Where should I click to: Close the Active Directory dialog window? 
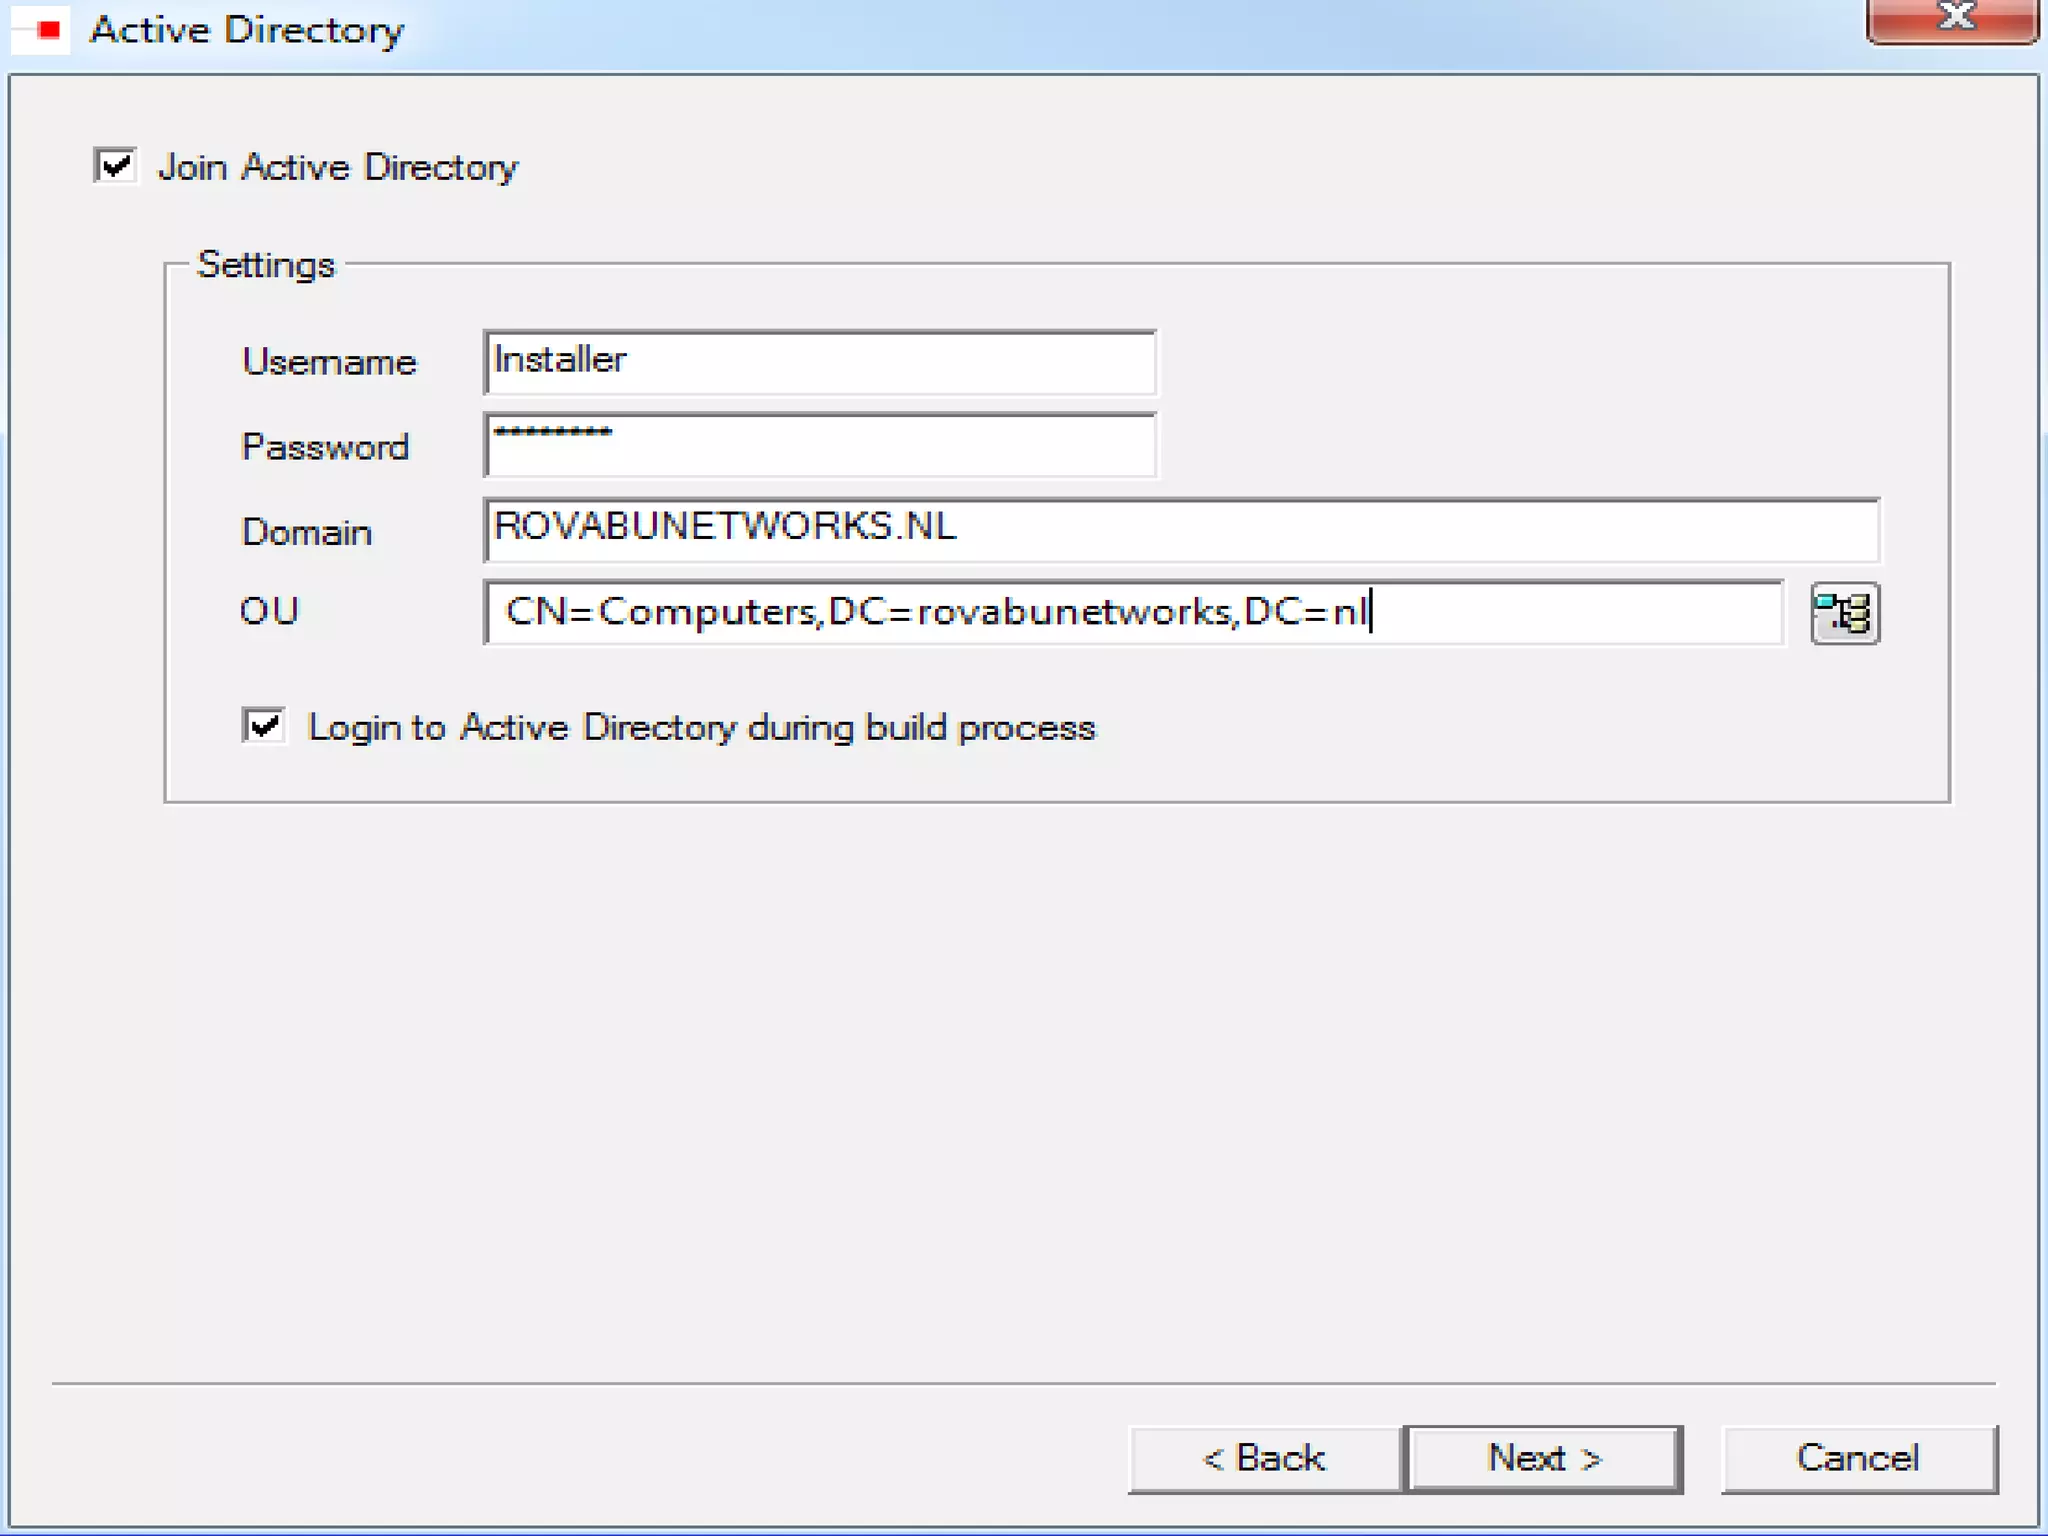click(x=1952, y=20)
